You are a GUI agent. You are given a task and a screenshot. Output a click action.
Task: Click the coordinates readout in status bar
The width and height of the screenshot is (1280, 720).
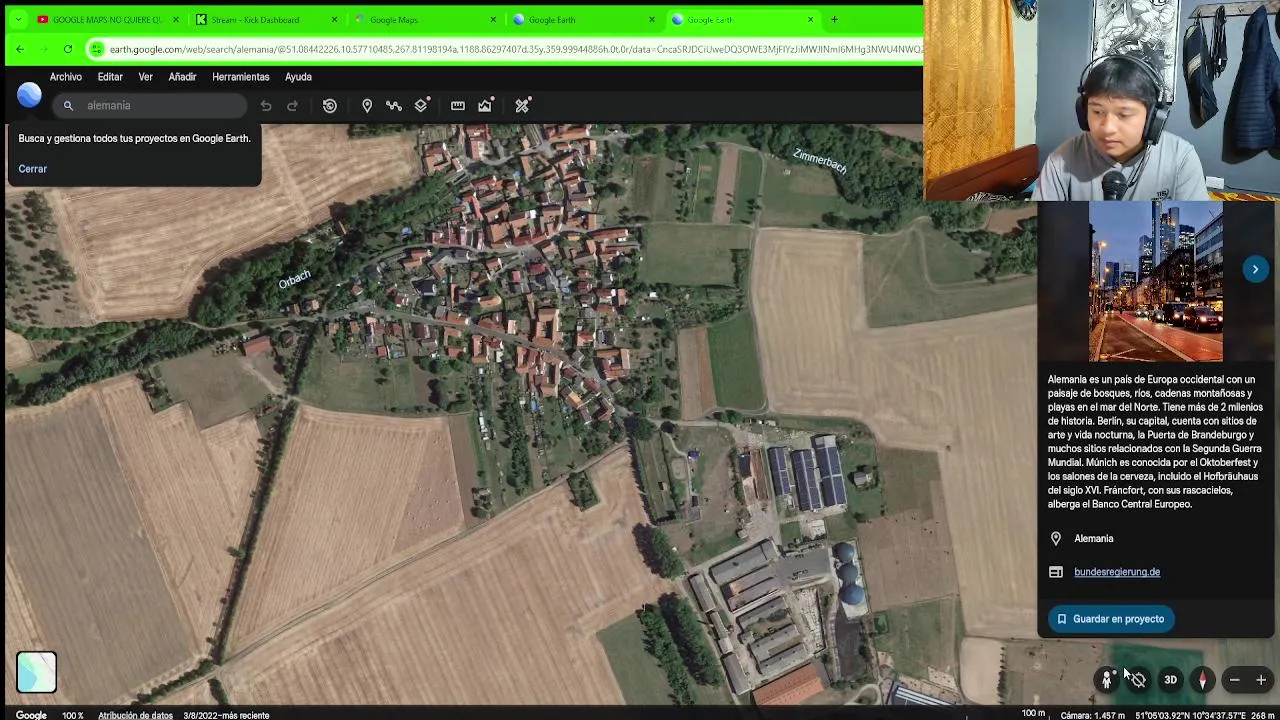1190,715
